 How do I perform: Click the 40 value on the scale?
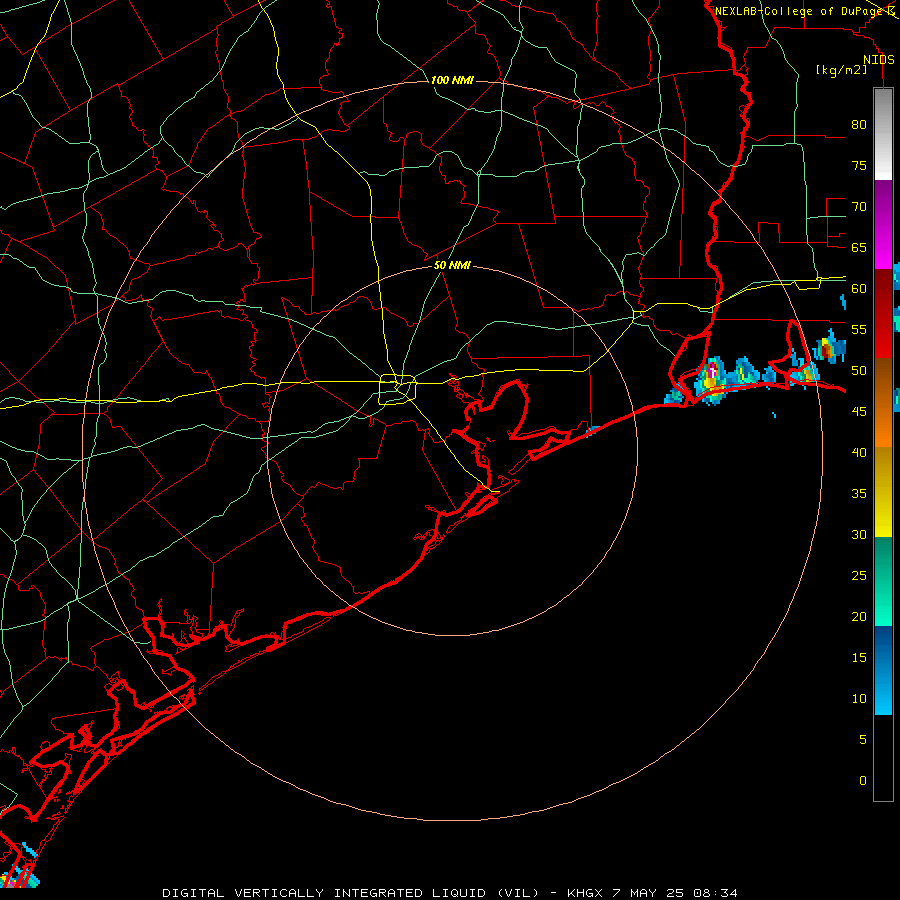(859, 452)
